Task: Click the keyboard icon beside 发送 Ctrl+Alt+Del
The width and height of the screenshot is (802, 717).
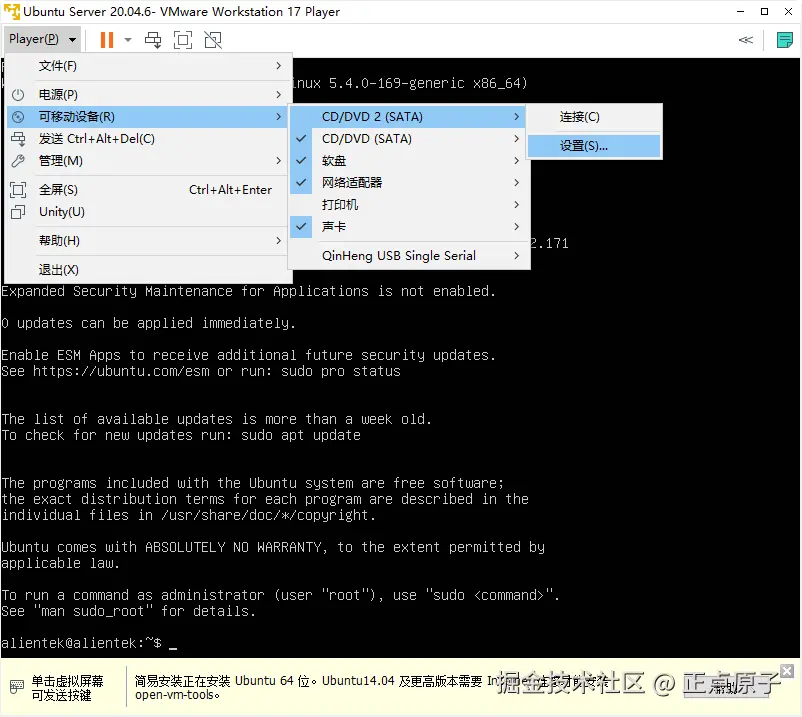Action: tap(18, 139)
